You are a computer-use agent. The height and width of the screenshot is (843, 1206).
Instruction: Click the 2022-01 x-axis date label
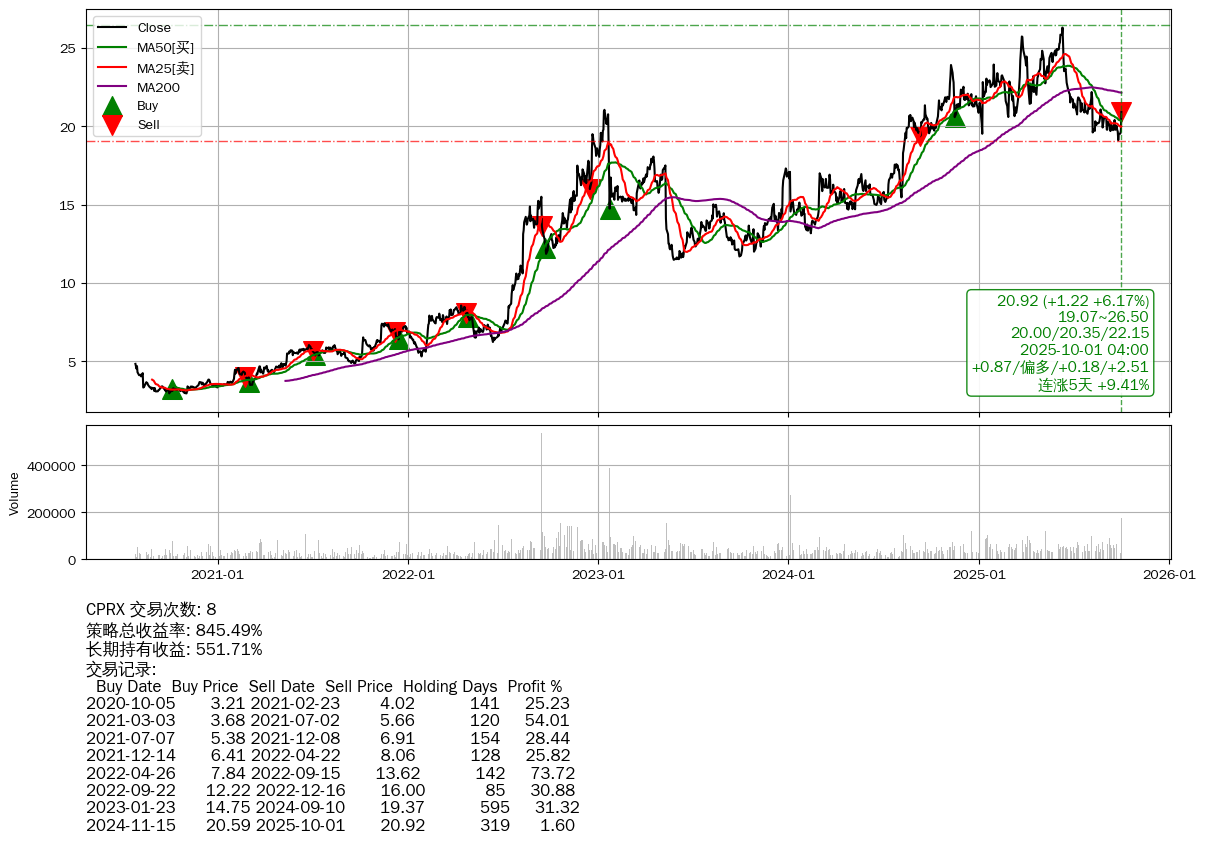pos(408,575)
